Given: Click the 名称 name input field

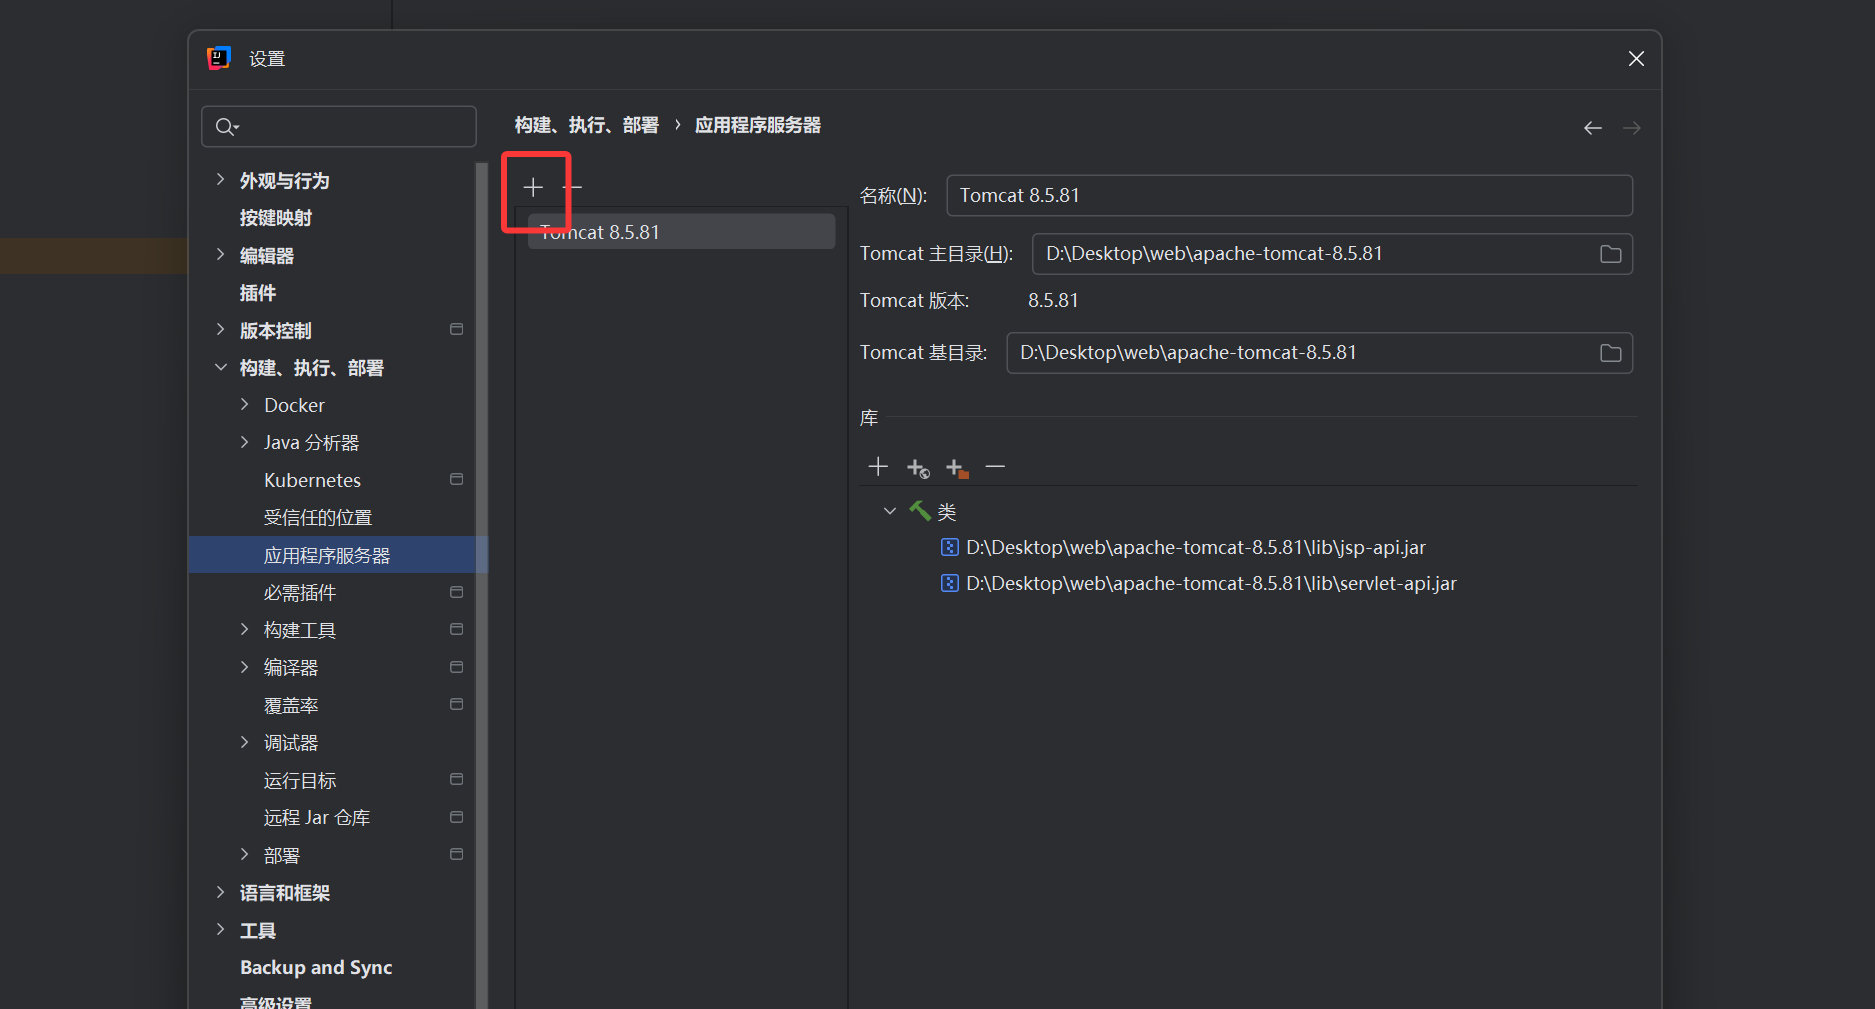Looking at the screenshot, I should 1288,196.
